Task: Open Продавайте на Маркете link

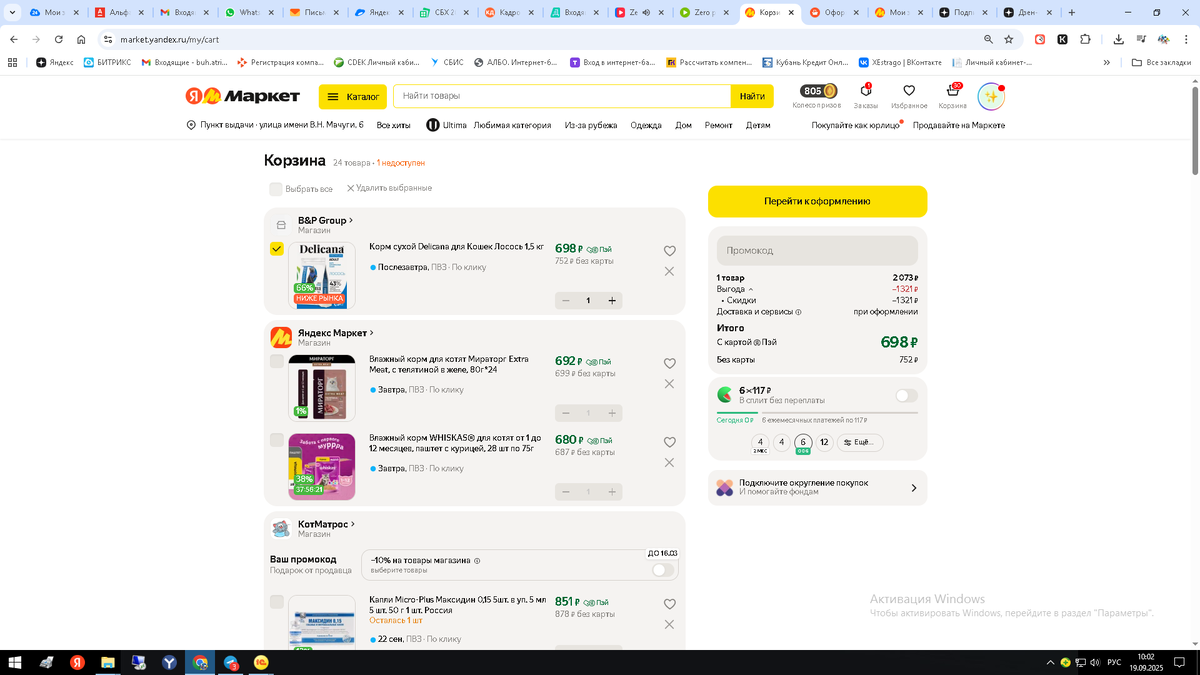Action: click(x=959, y=125)
